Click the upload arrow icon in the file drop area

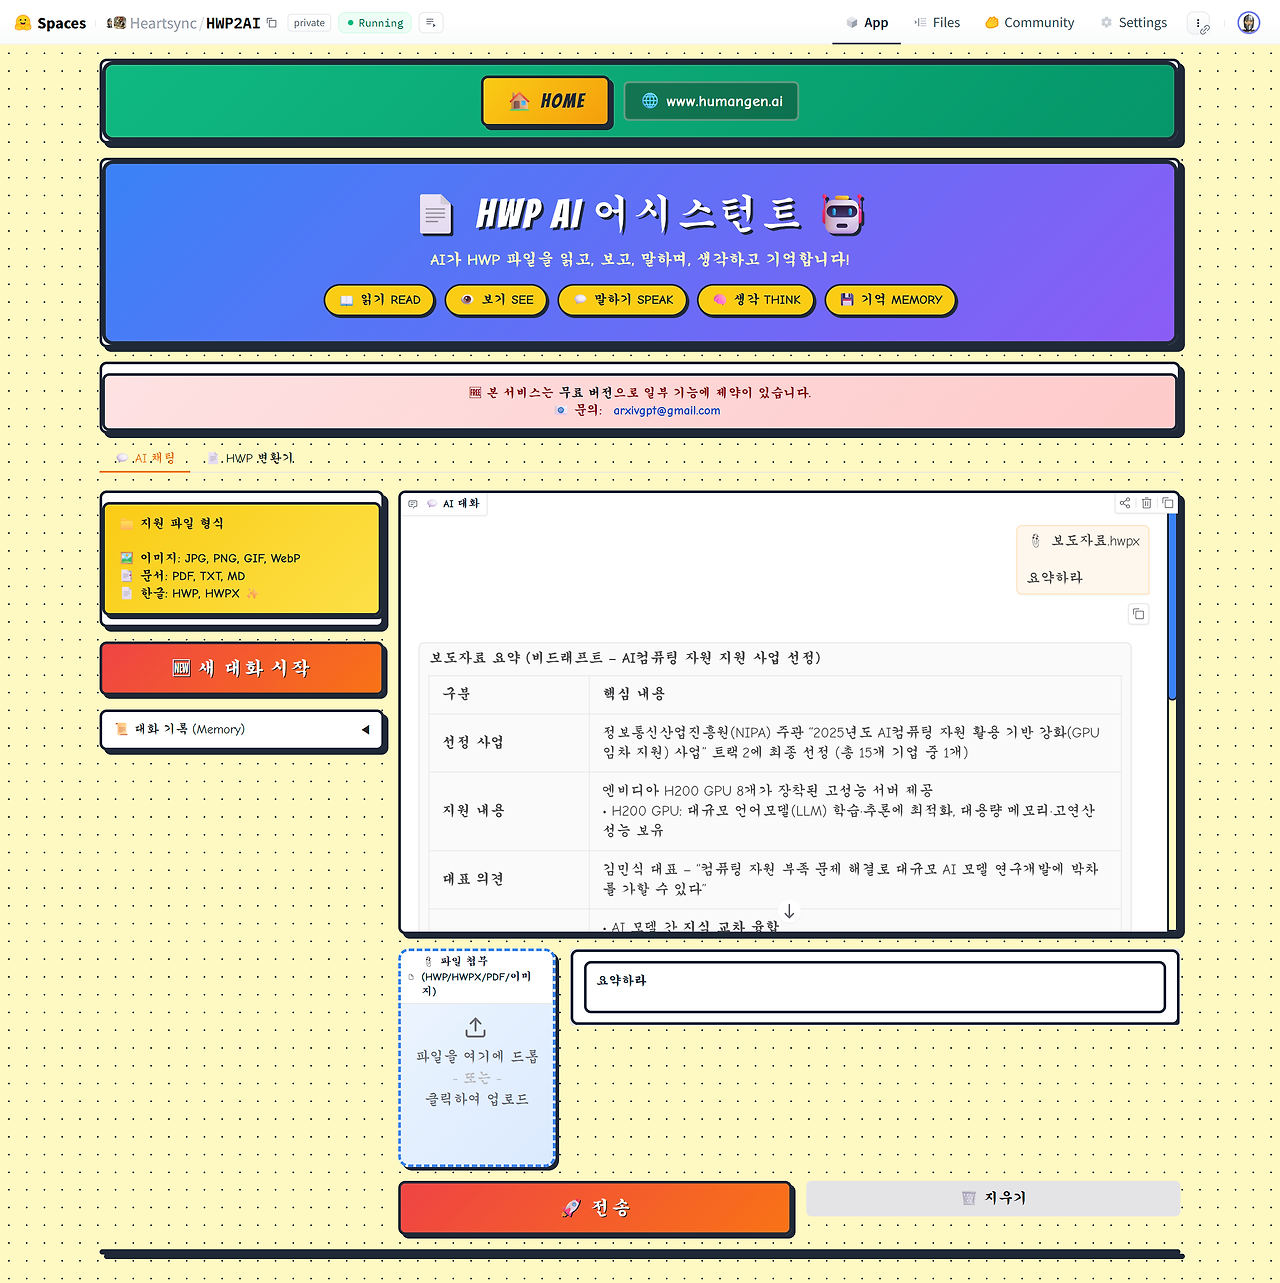click(476, 1027)
